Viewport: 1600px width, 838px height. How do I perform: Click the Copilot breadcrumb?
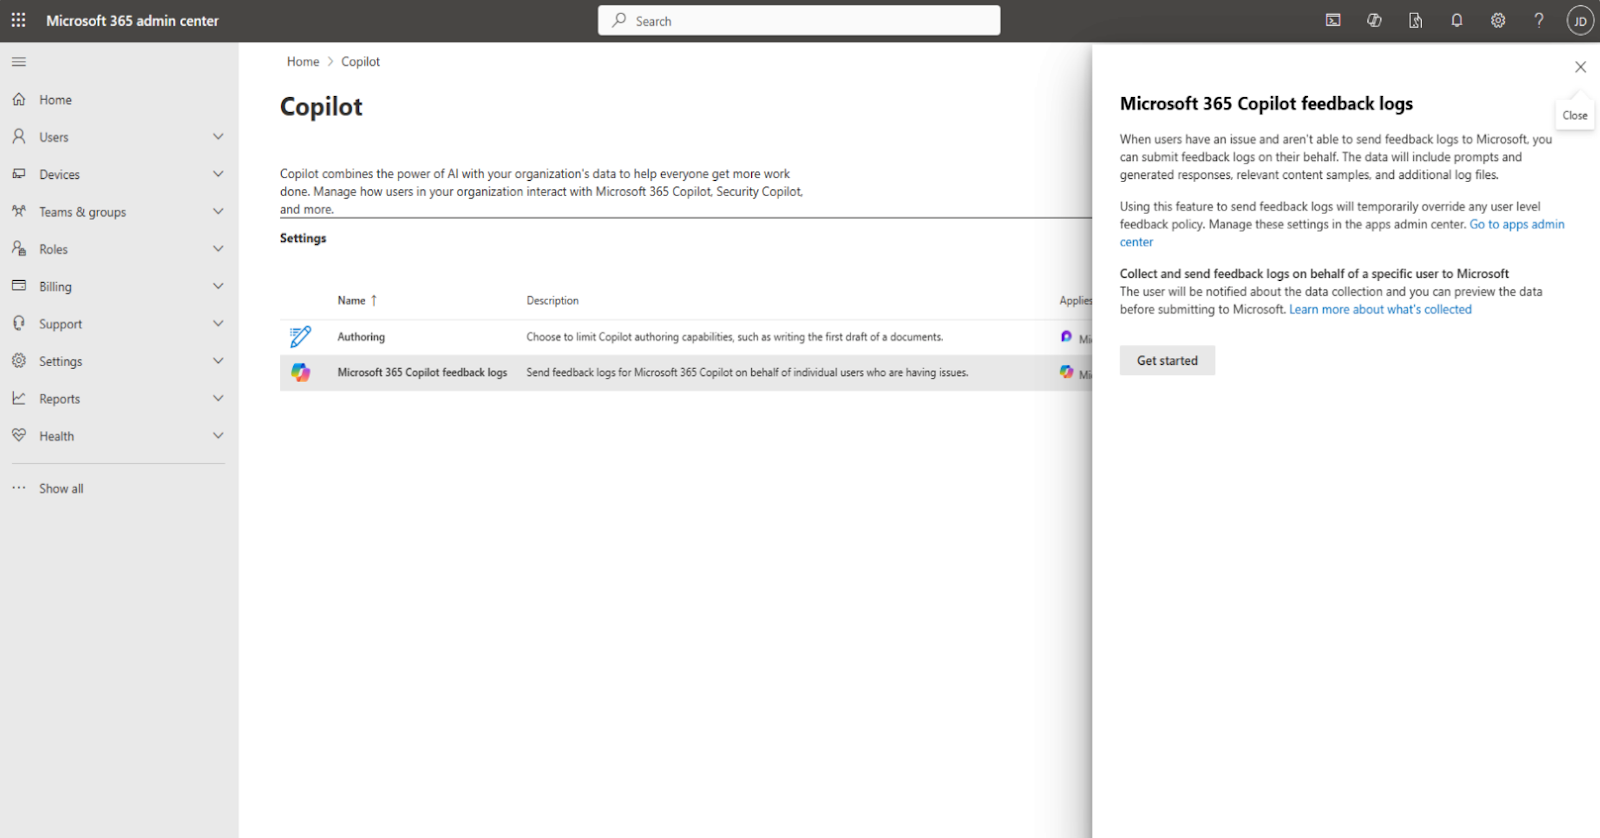pos(360,61)
